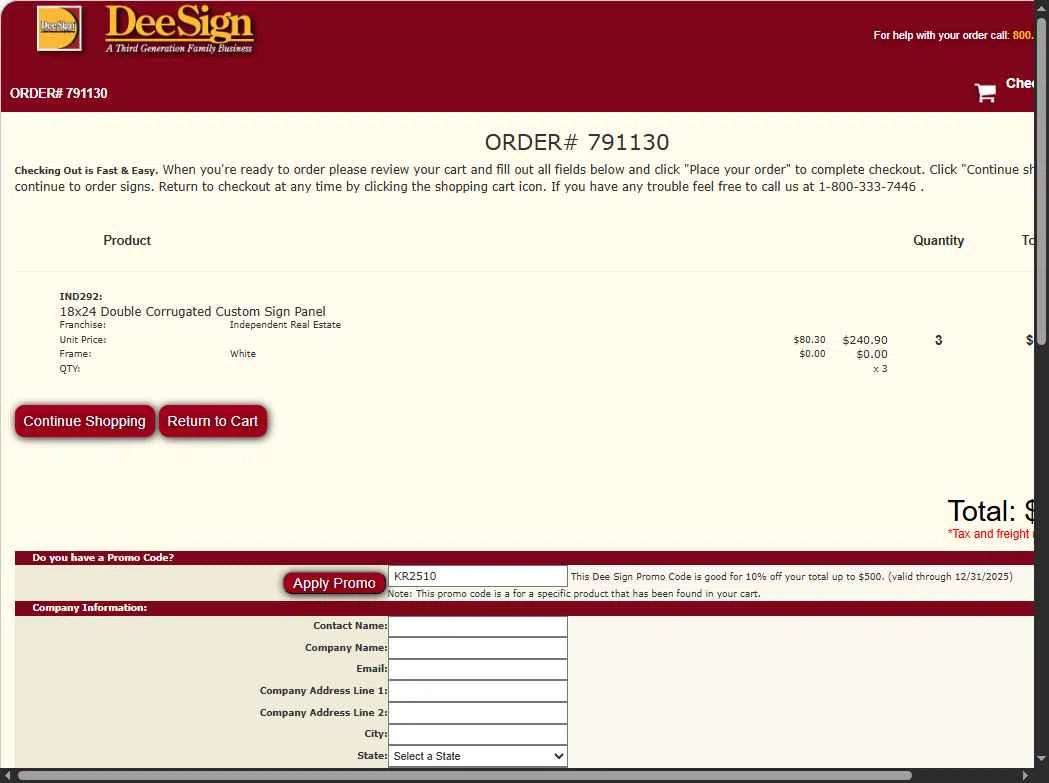
Task: Select Company Address Line 2 field
Action: coord(478,713)
